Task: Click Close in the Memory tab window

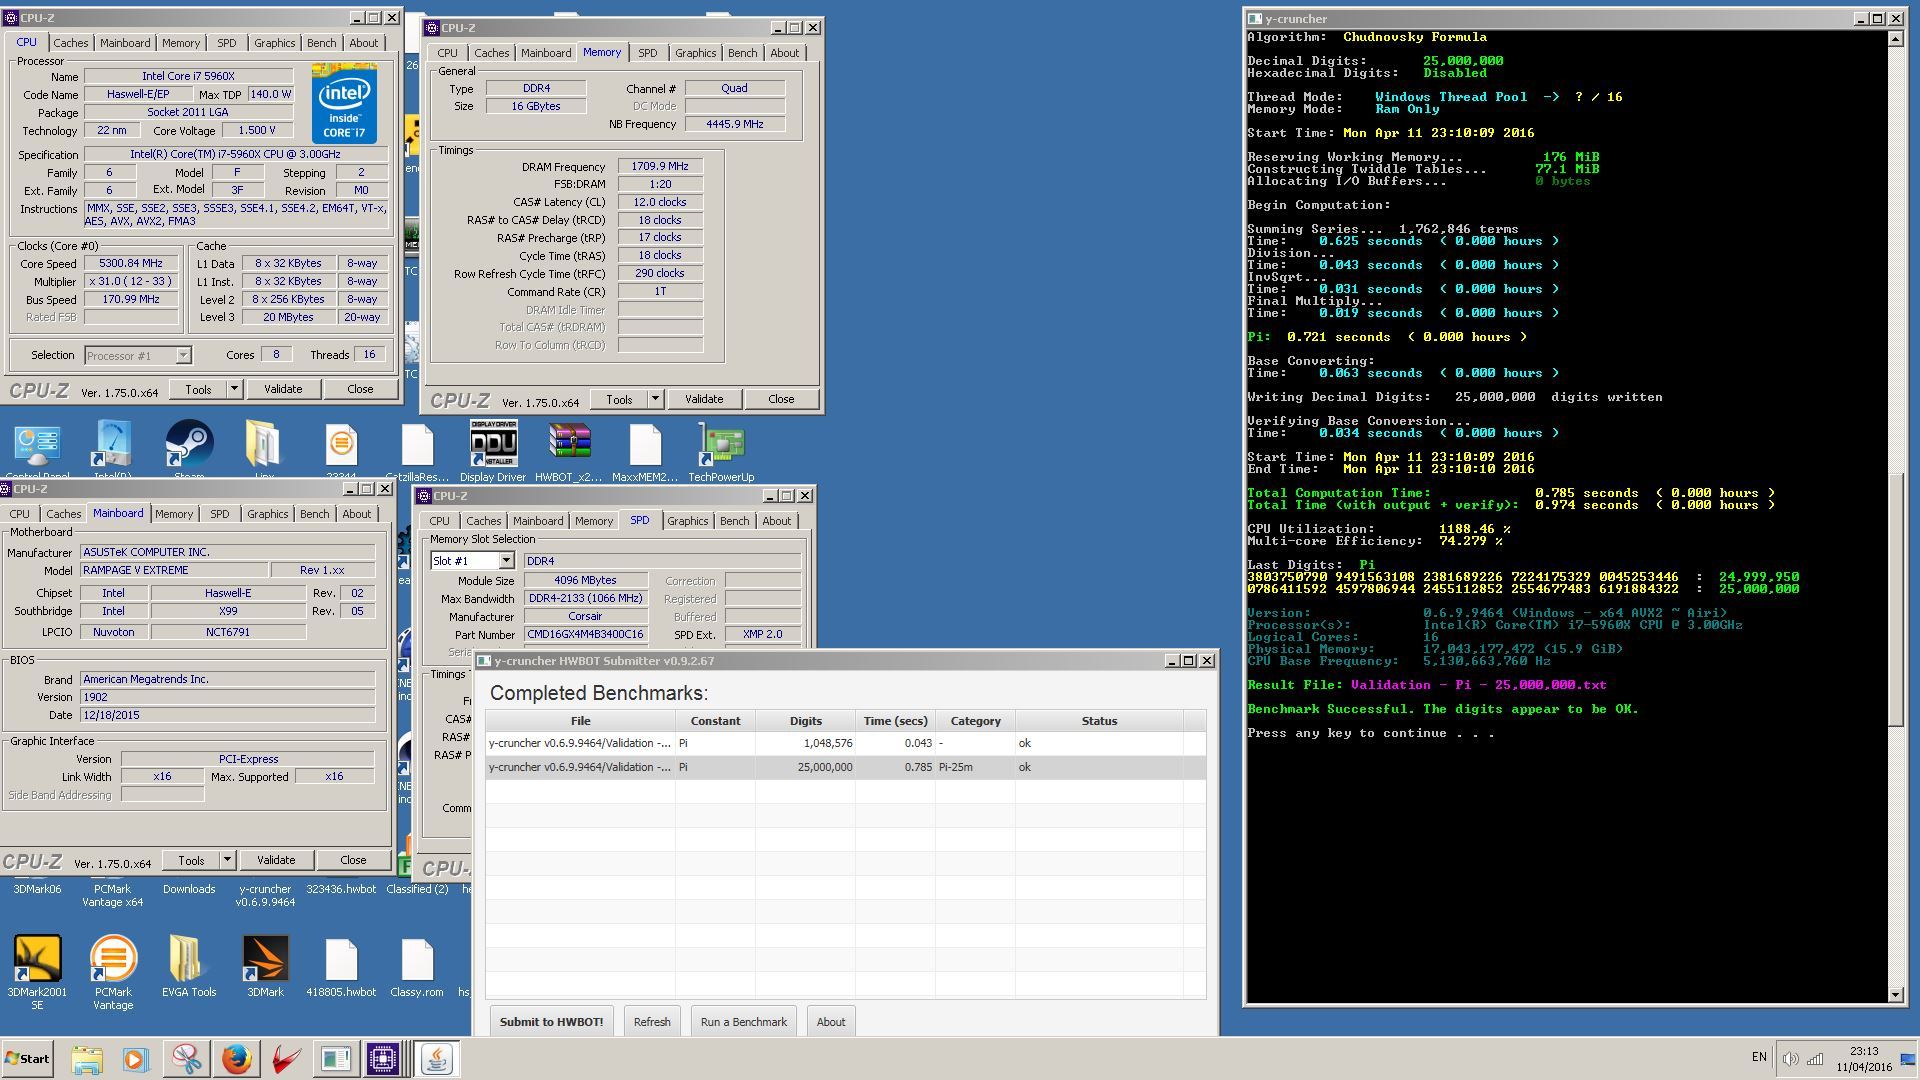Action: (x=781, y=399)
